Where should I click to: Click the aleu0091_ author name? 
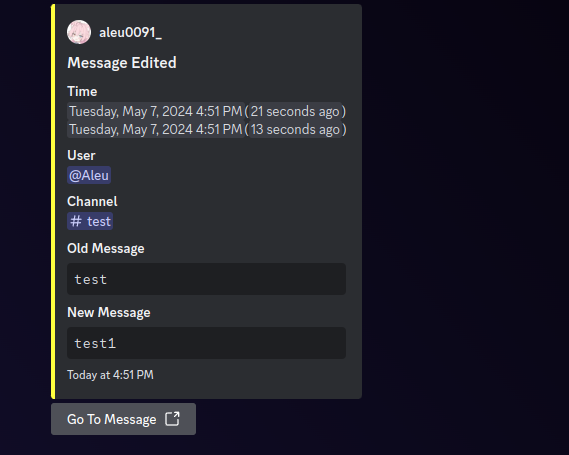point(131,33)
